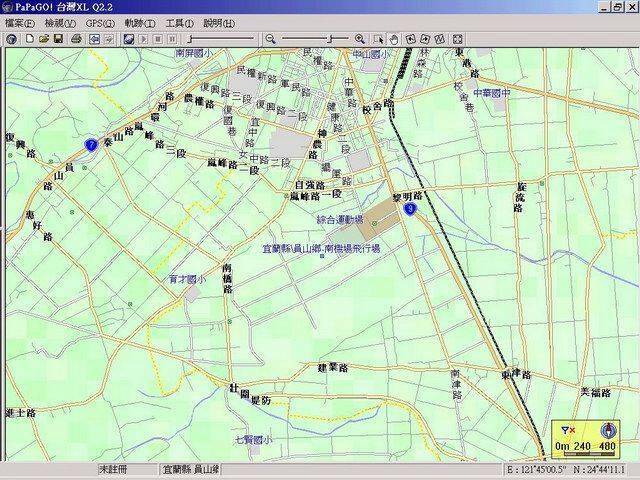Image resolution: width=640 pixels, height=480 pixels.
Task: Open the 說明(H) menu
Action: (219, 23)
